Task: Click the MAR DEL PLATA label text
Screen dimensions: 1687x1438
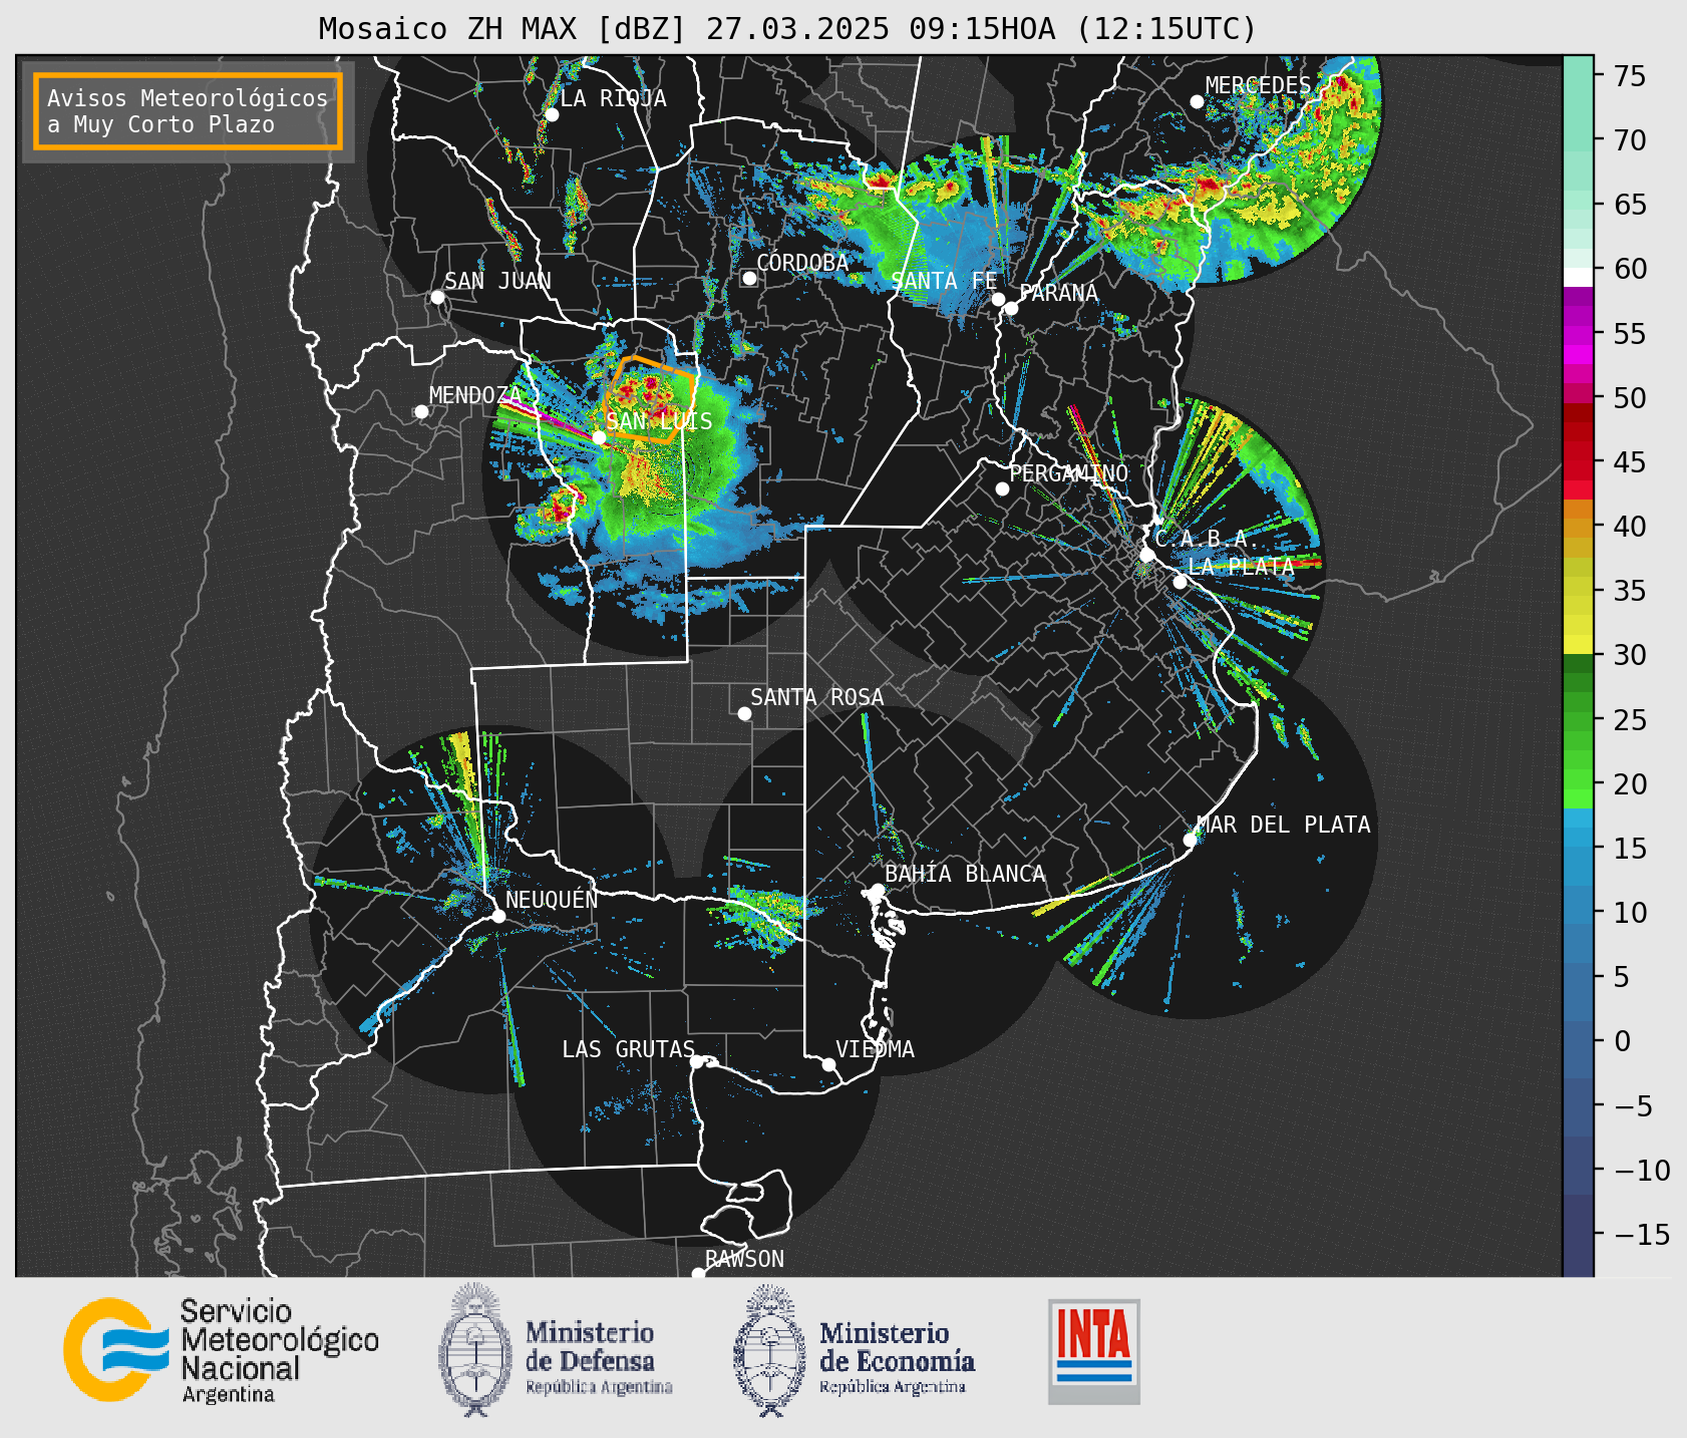Action: [x=1284, y=825]
